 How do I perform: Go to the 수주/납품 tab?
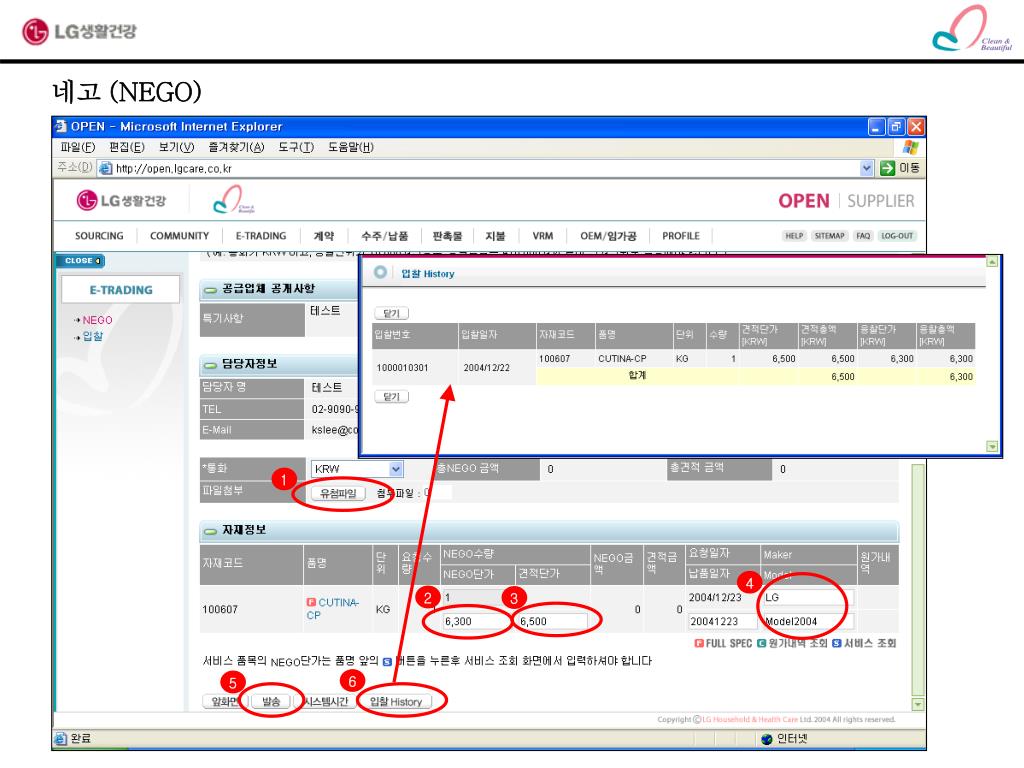point(385,236)
